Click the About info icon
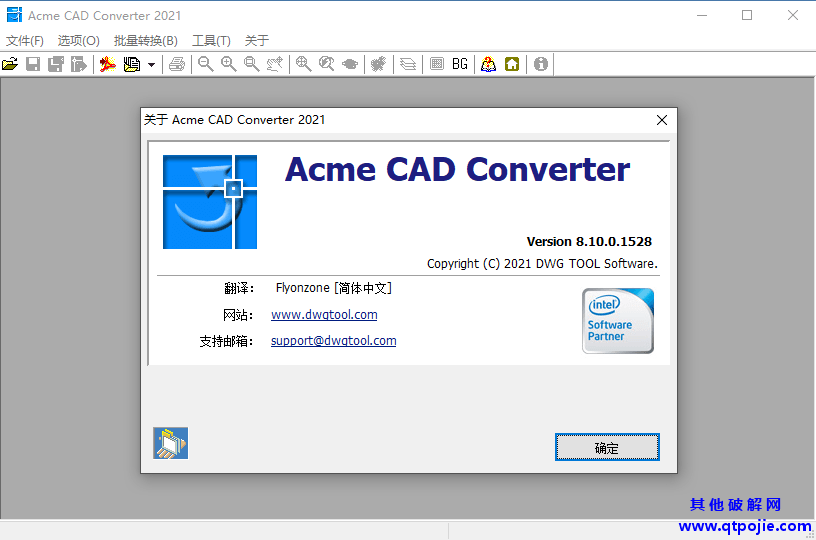Screen dimensions: 816x540 541,64
